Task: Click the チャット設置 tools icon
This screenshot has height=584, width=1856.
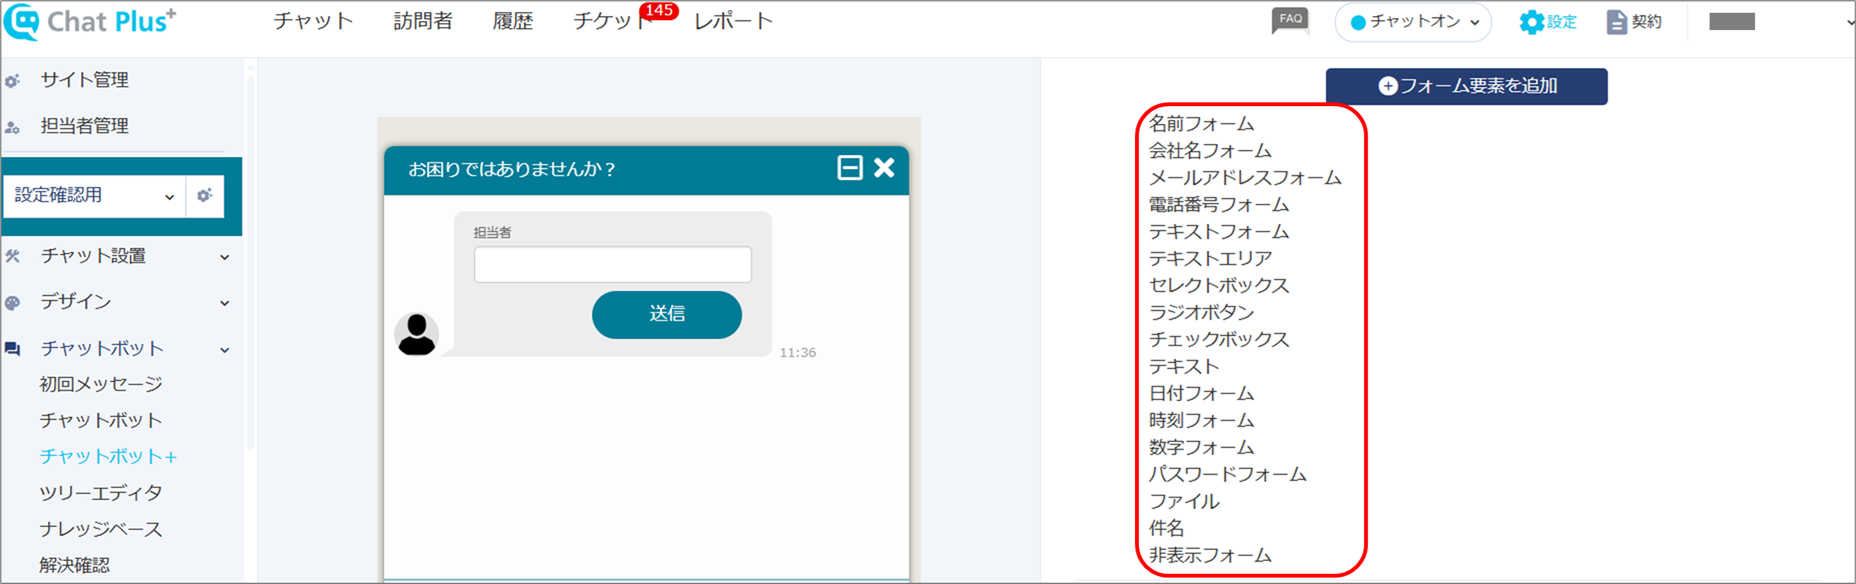Action: (x=12, y=256)
